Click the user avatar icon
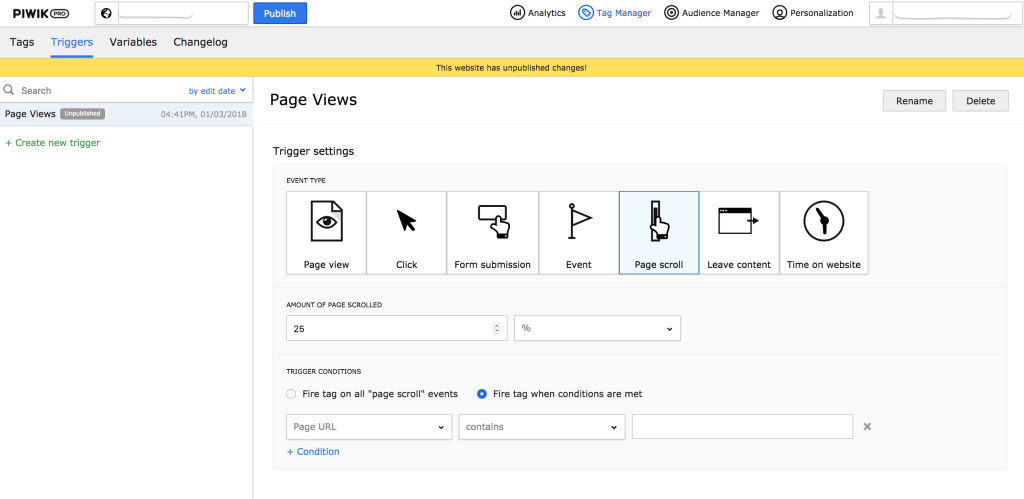Screen dimensions: 1024x499 coord(881,13)
